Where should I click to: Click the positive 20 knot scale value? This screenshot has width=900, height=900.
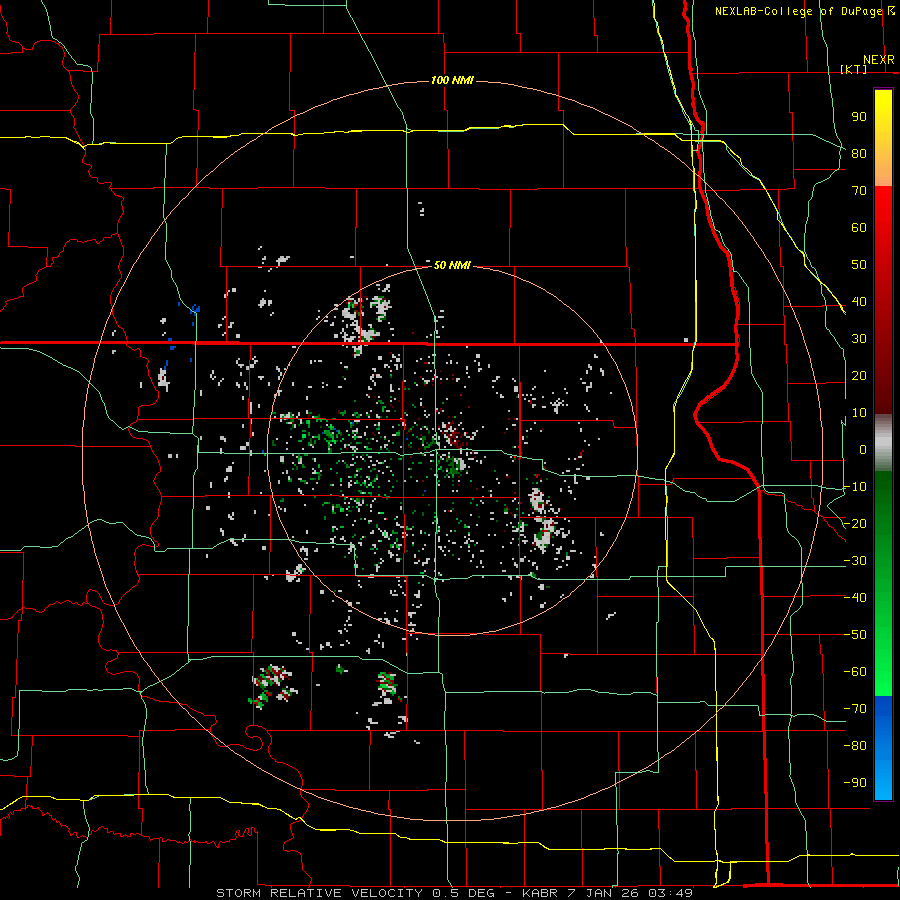tap(859, 376)
